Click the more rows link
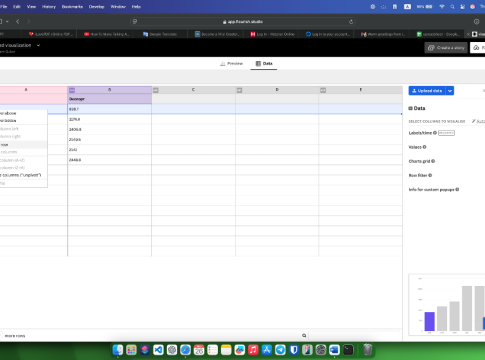 coord(15,336)
